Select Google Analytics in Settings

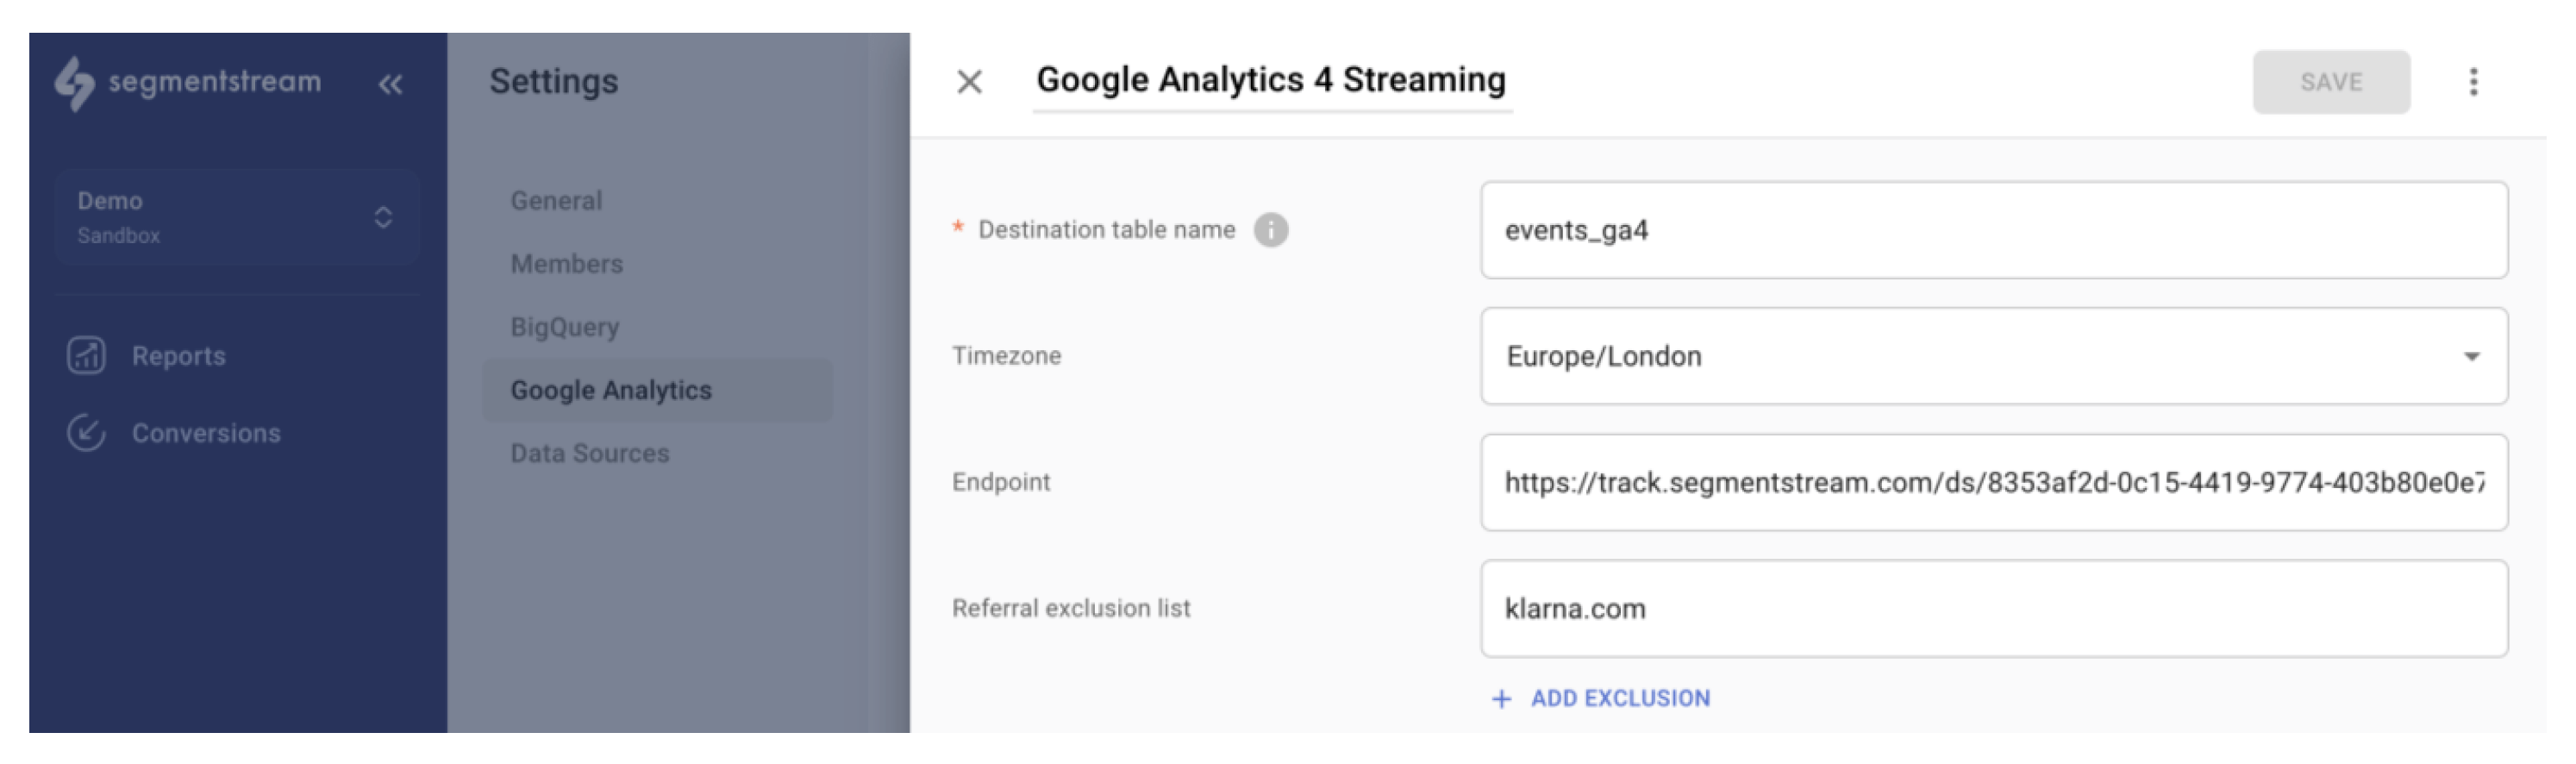pyautogui.click(x=657, y=390)
